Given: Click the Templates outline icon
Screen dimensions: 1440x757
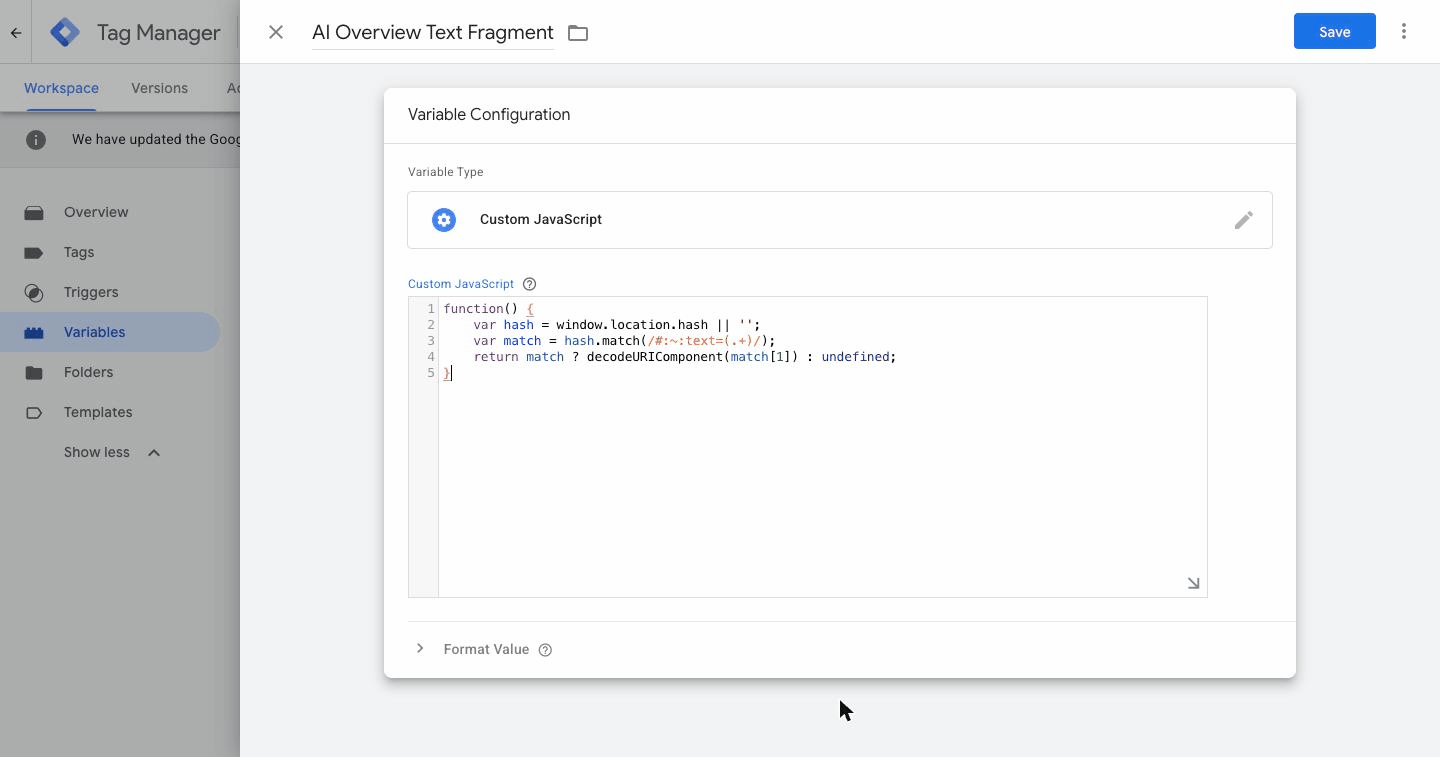Looking at the screenshot, I should (34, 412).
